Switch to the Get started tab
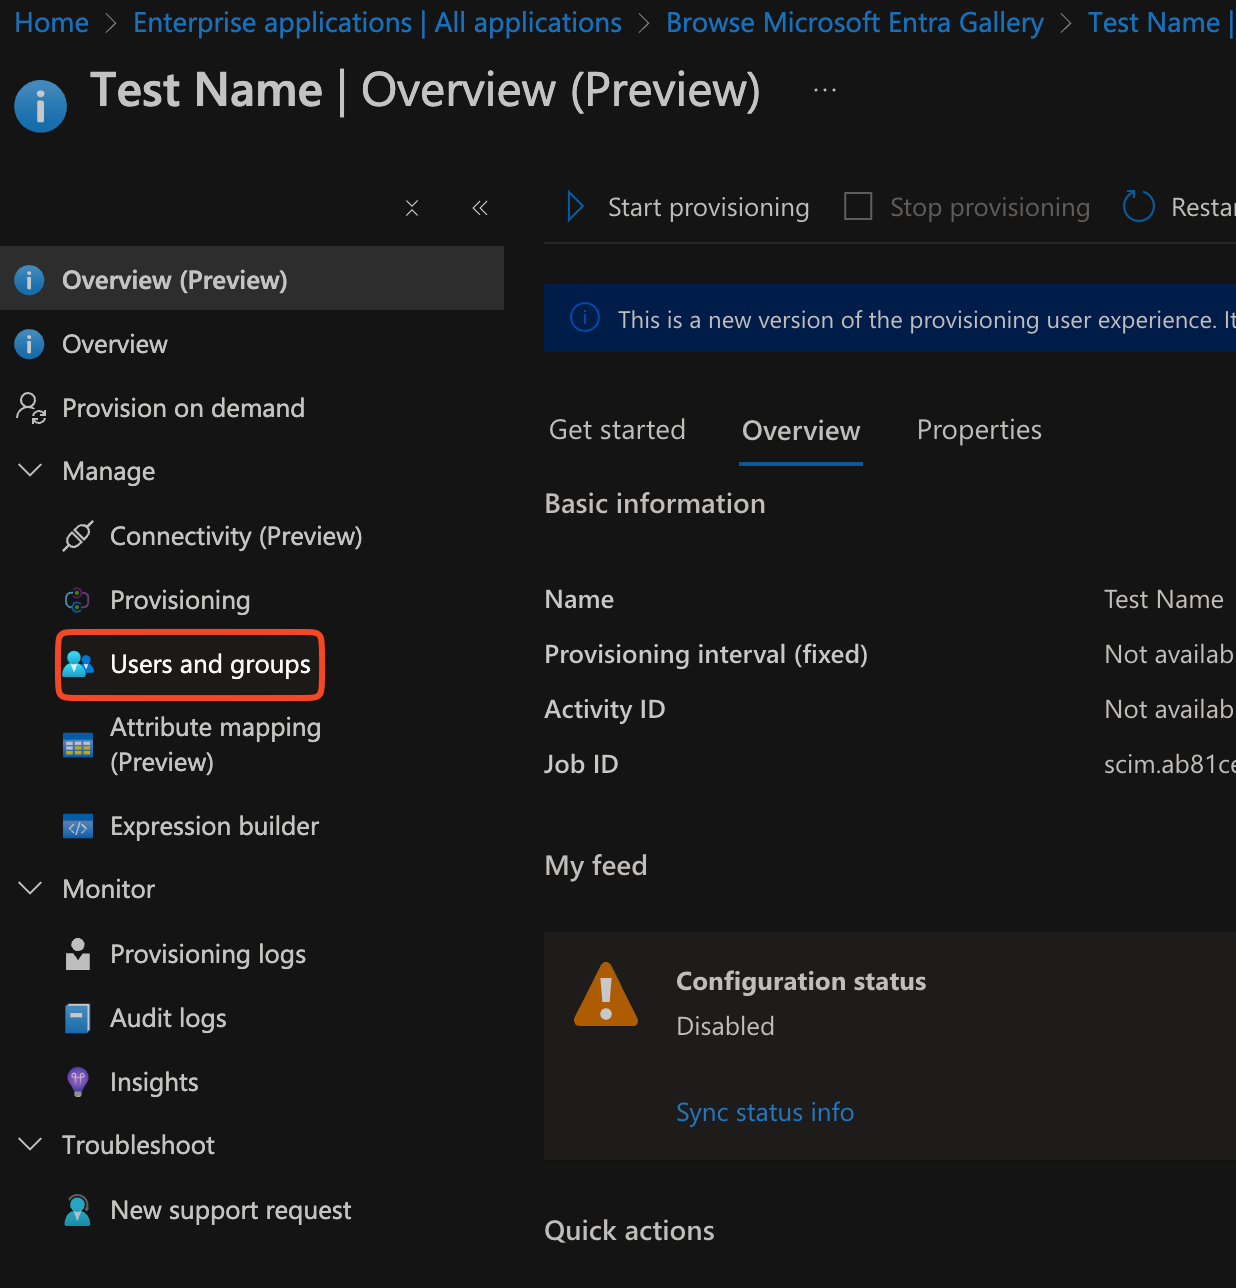 (617, 430)
